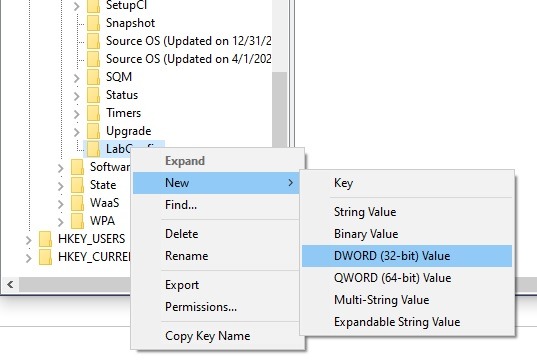Expand the Software key
The height and width of the screenshot is (361, 537).
[61, 168]
